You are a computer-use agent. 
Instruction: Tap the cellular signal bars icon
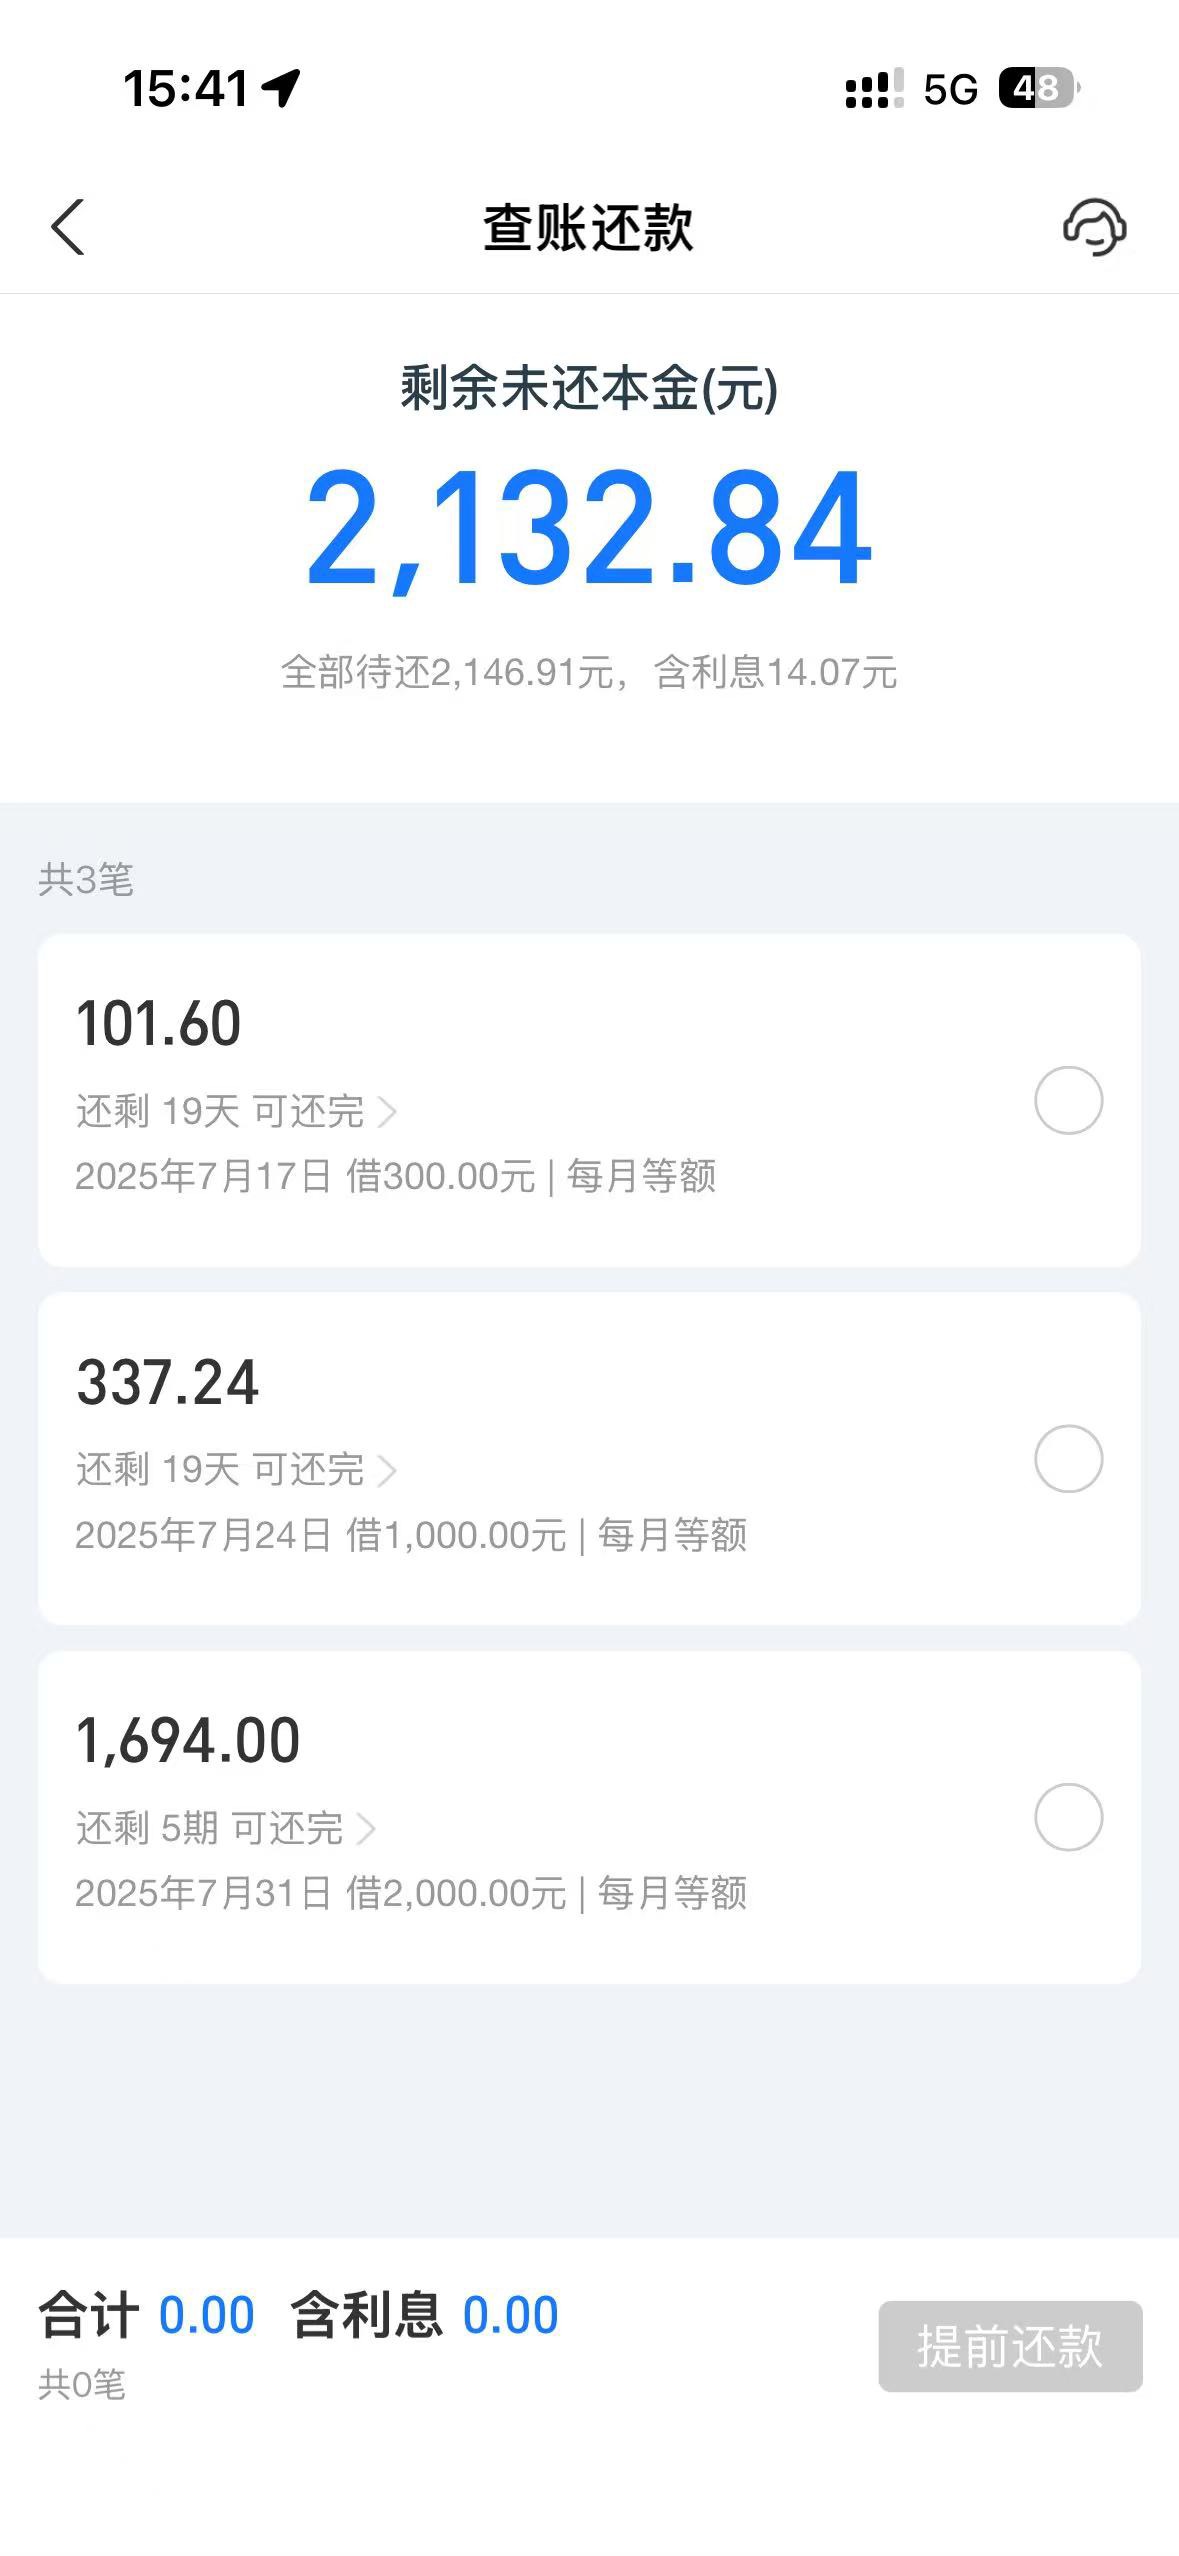point(874,89)
